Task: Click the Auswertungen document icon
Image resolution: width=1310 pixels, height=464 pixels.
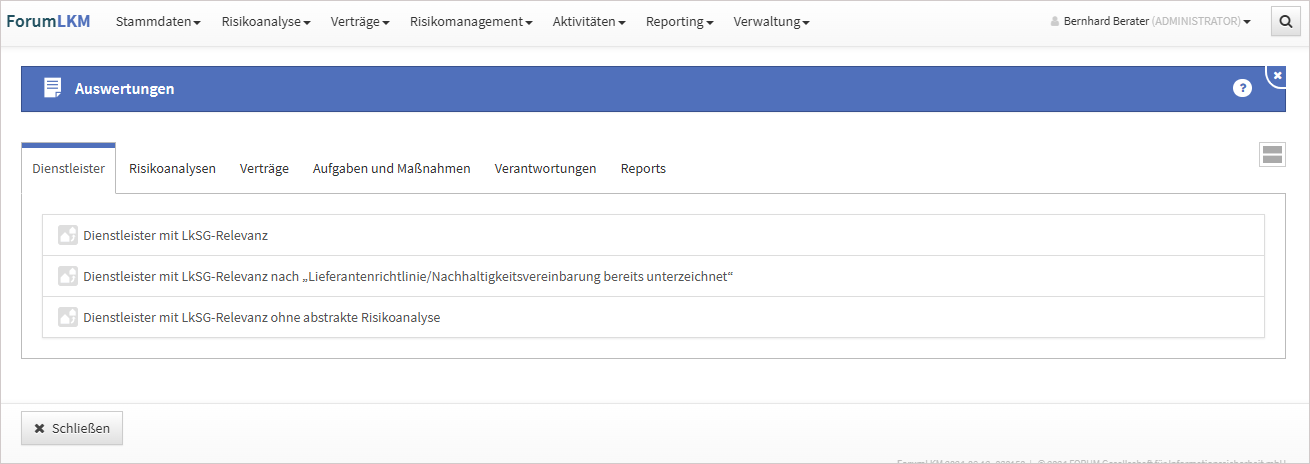Action: tap(52, 88)
